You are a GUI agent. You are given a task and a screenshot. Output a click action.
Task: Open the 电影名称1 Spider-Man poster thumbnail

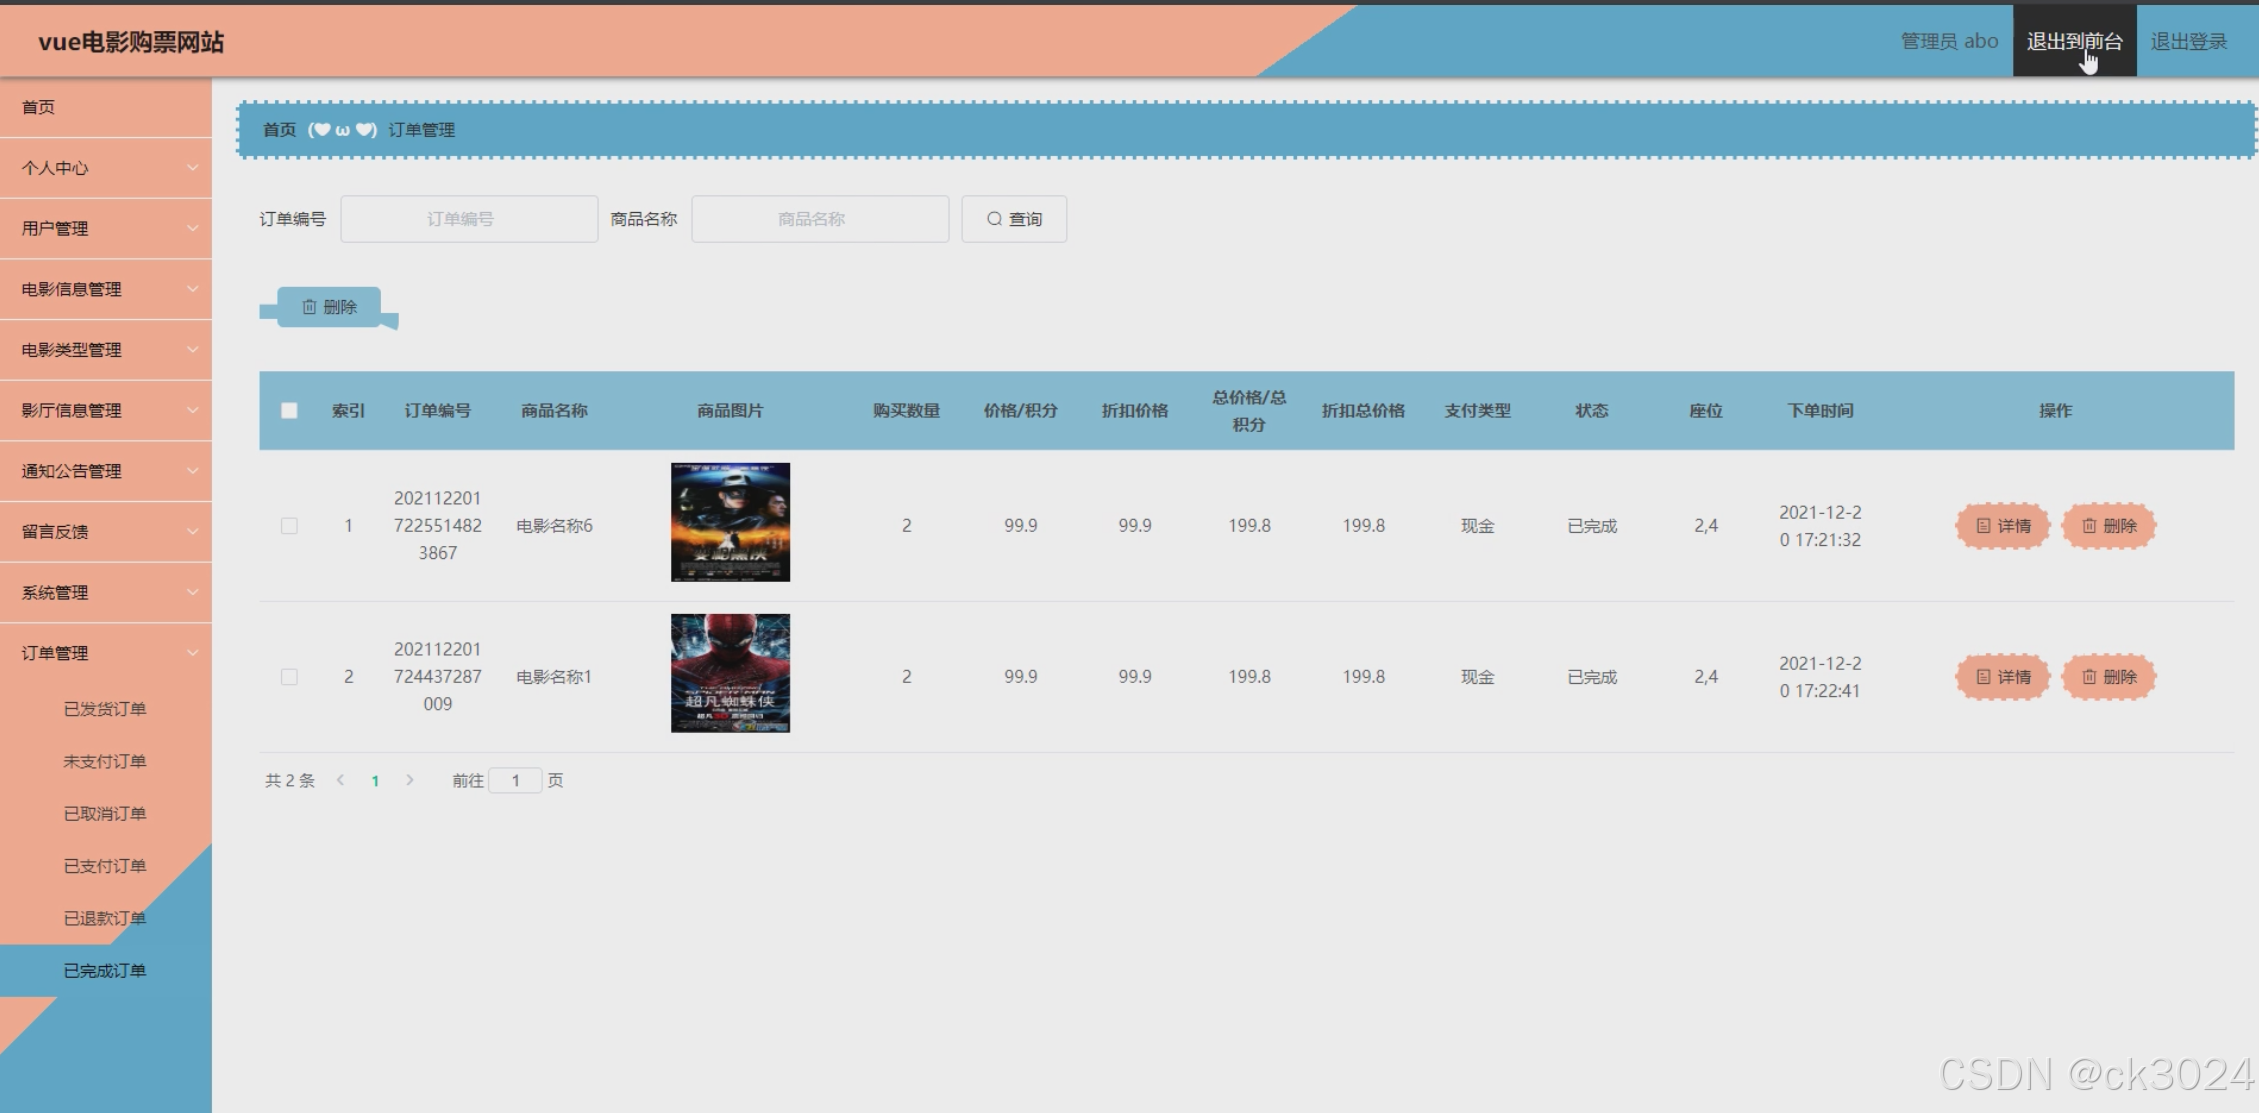tap(730, 673)
